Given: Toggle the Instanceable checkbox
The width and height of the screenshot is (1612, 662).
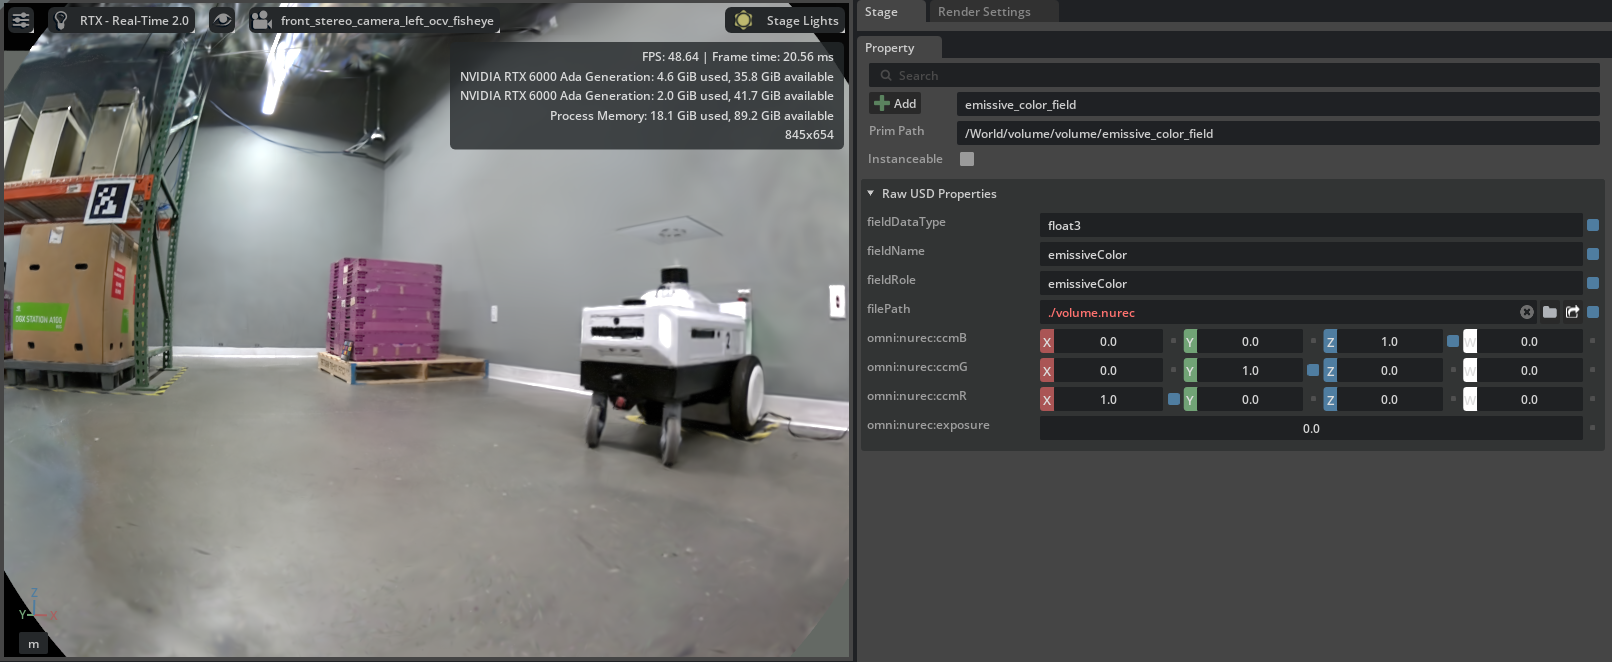Looking at the screenshot, I should 967,159.
